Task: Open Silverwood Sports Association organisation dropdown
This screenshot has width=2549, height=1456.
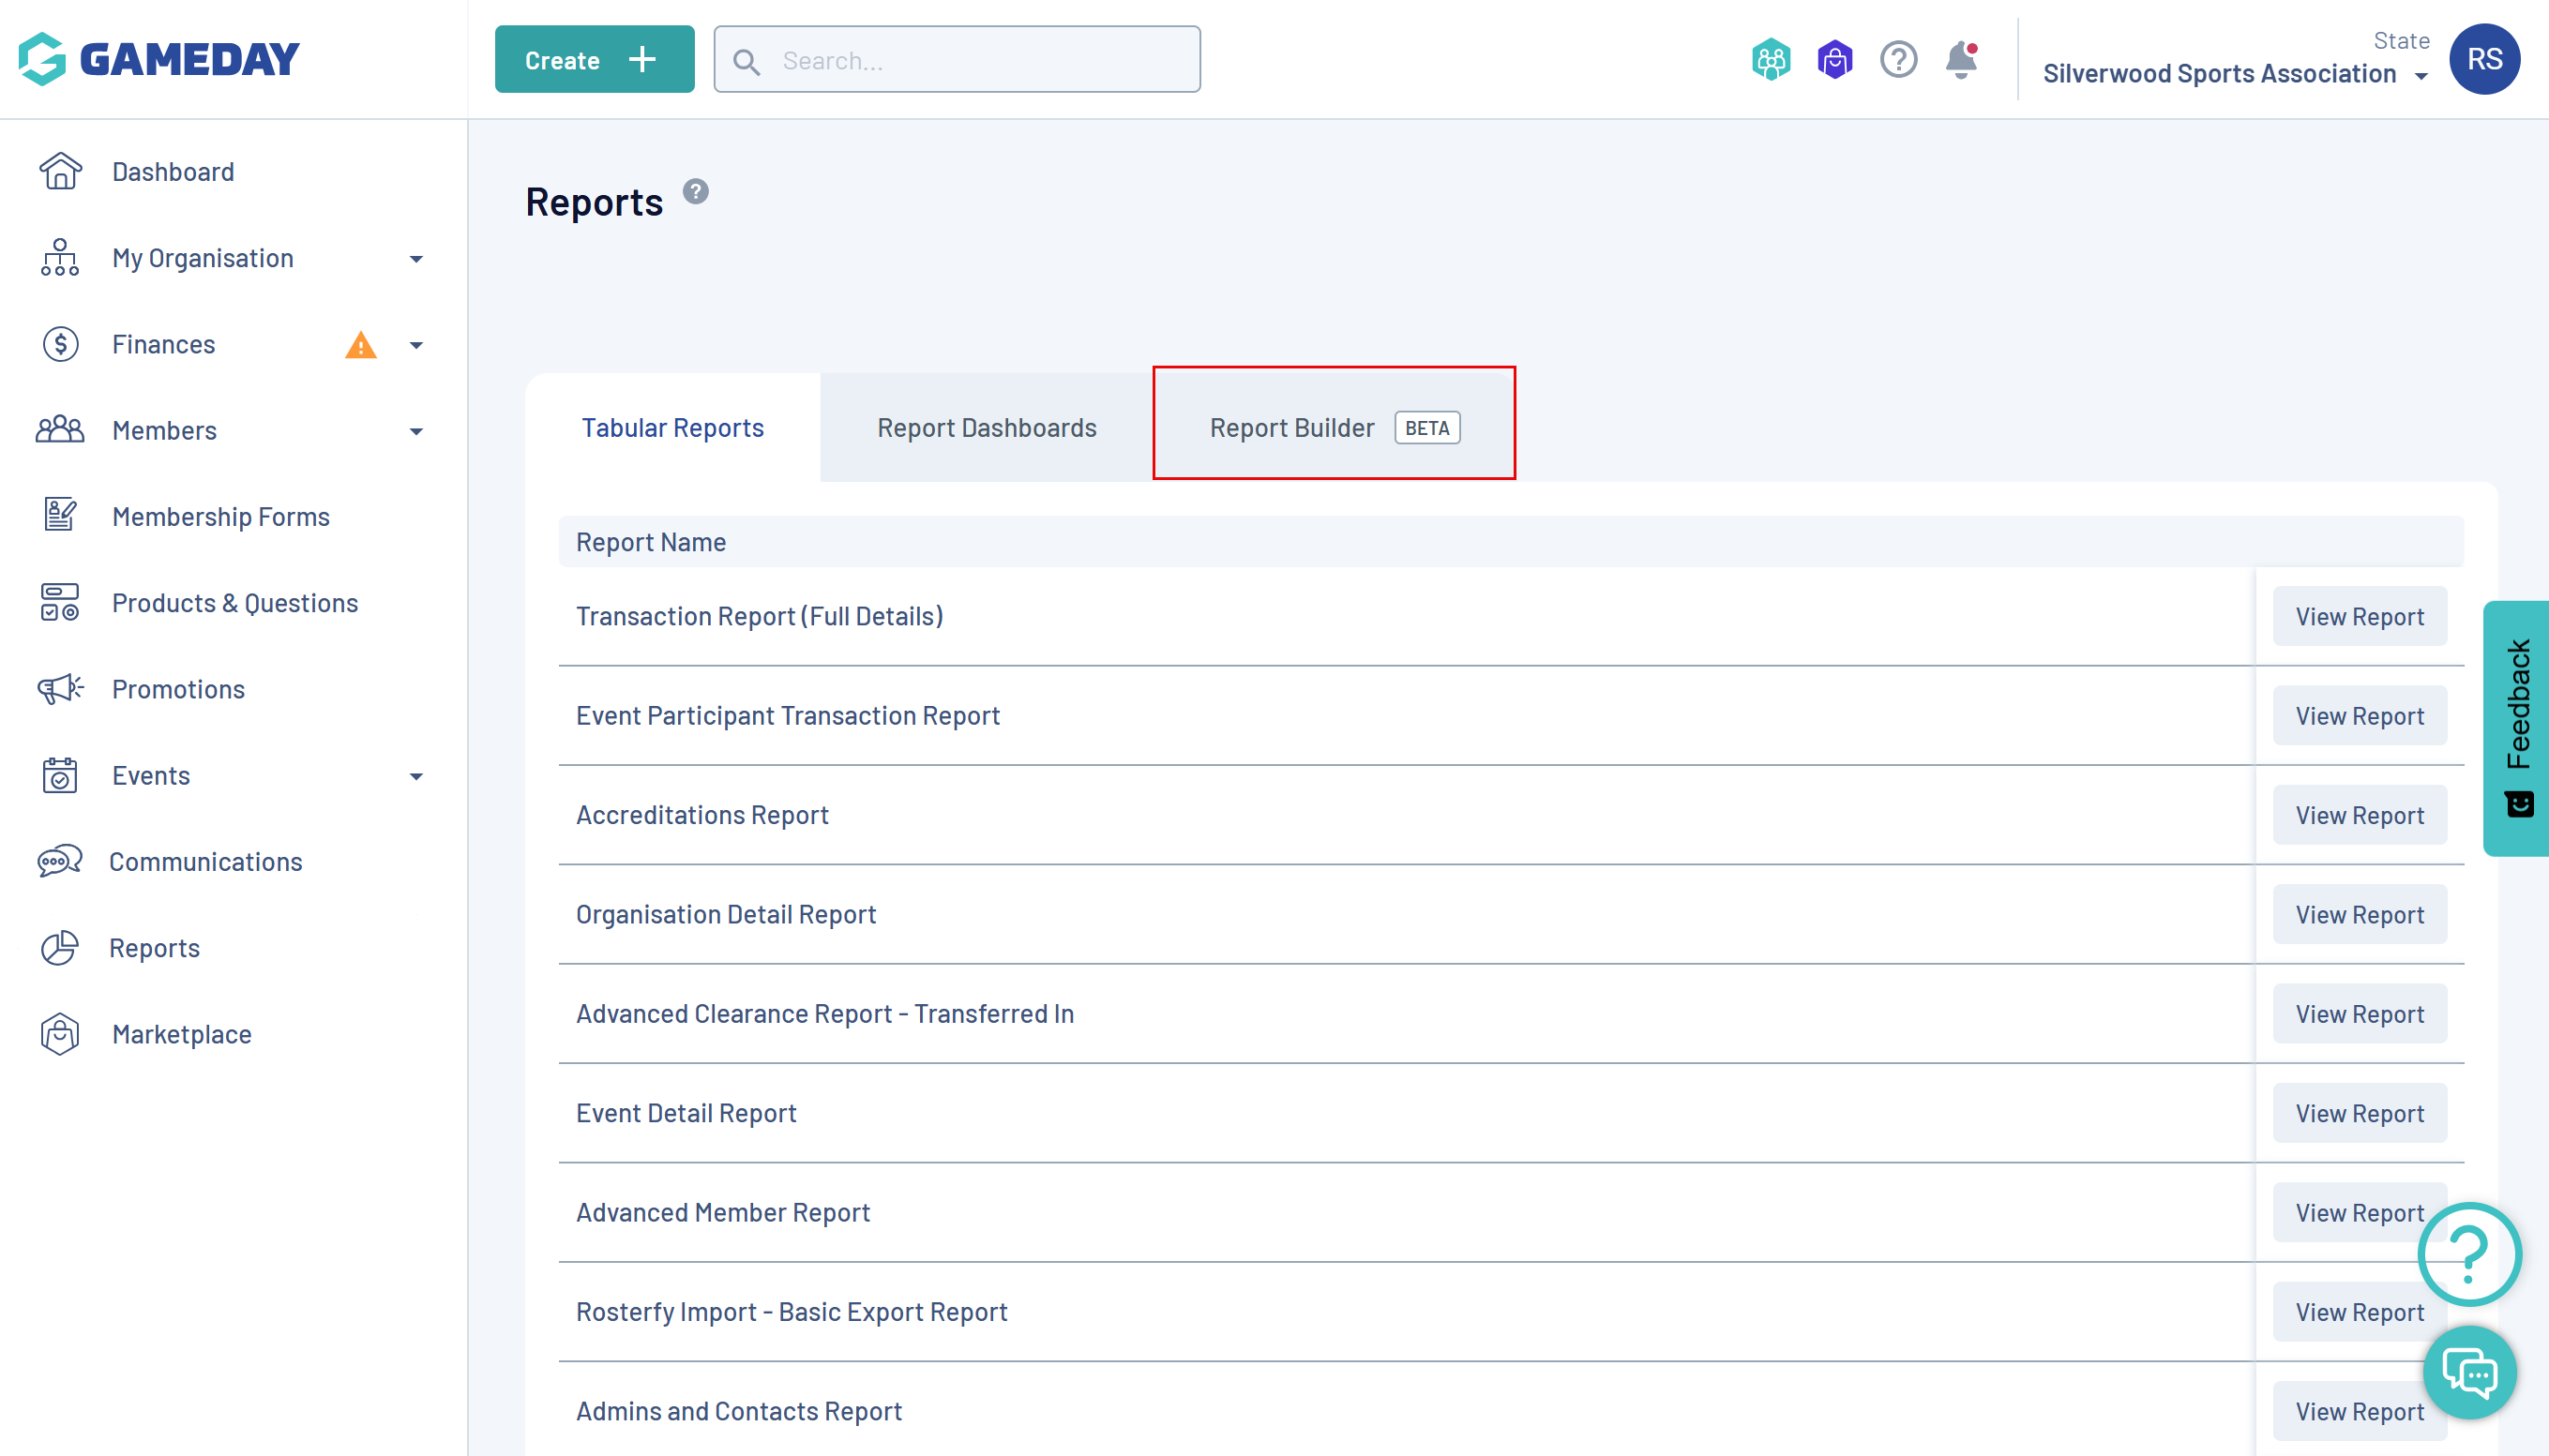Action: click(x=2234, y=74)
